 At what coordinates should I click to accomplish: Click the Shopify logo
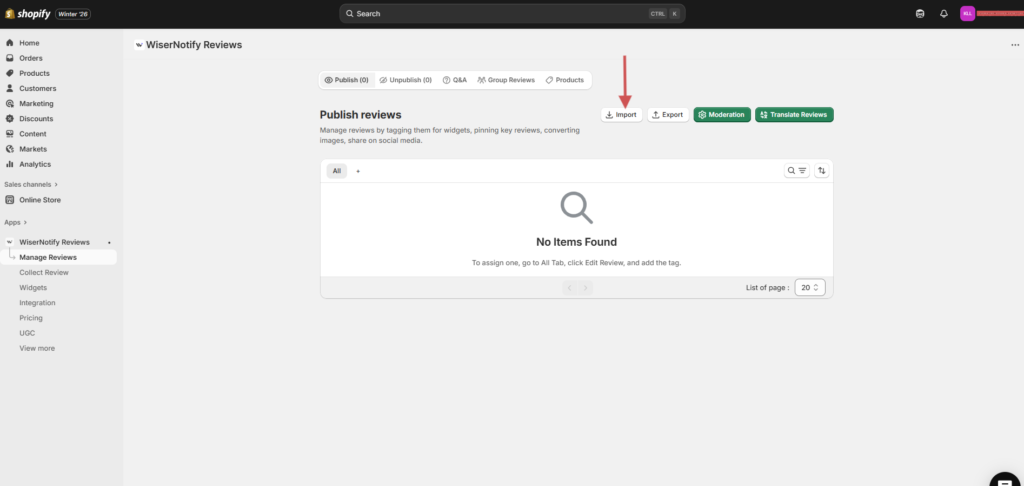click(29, 13)
